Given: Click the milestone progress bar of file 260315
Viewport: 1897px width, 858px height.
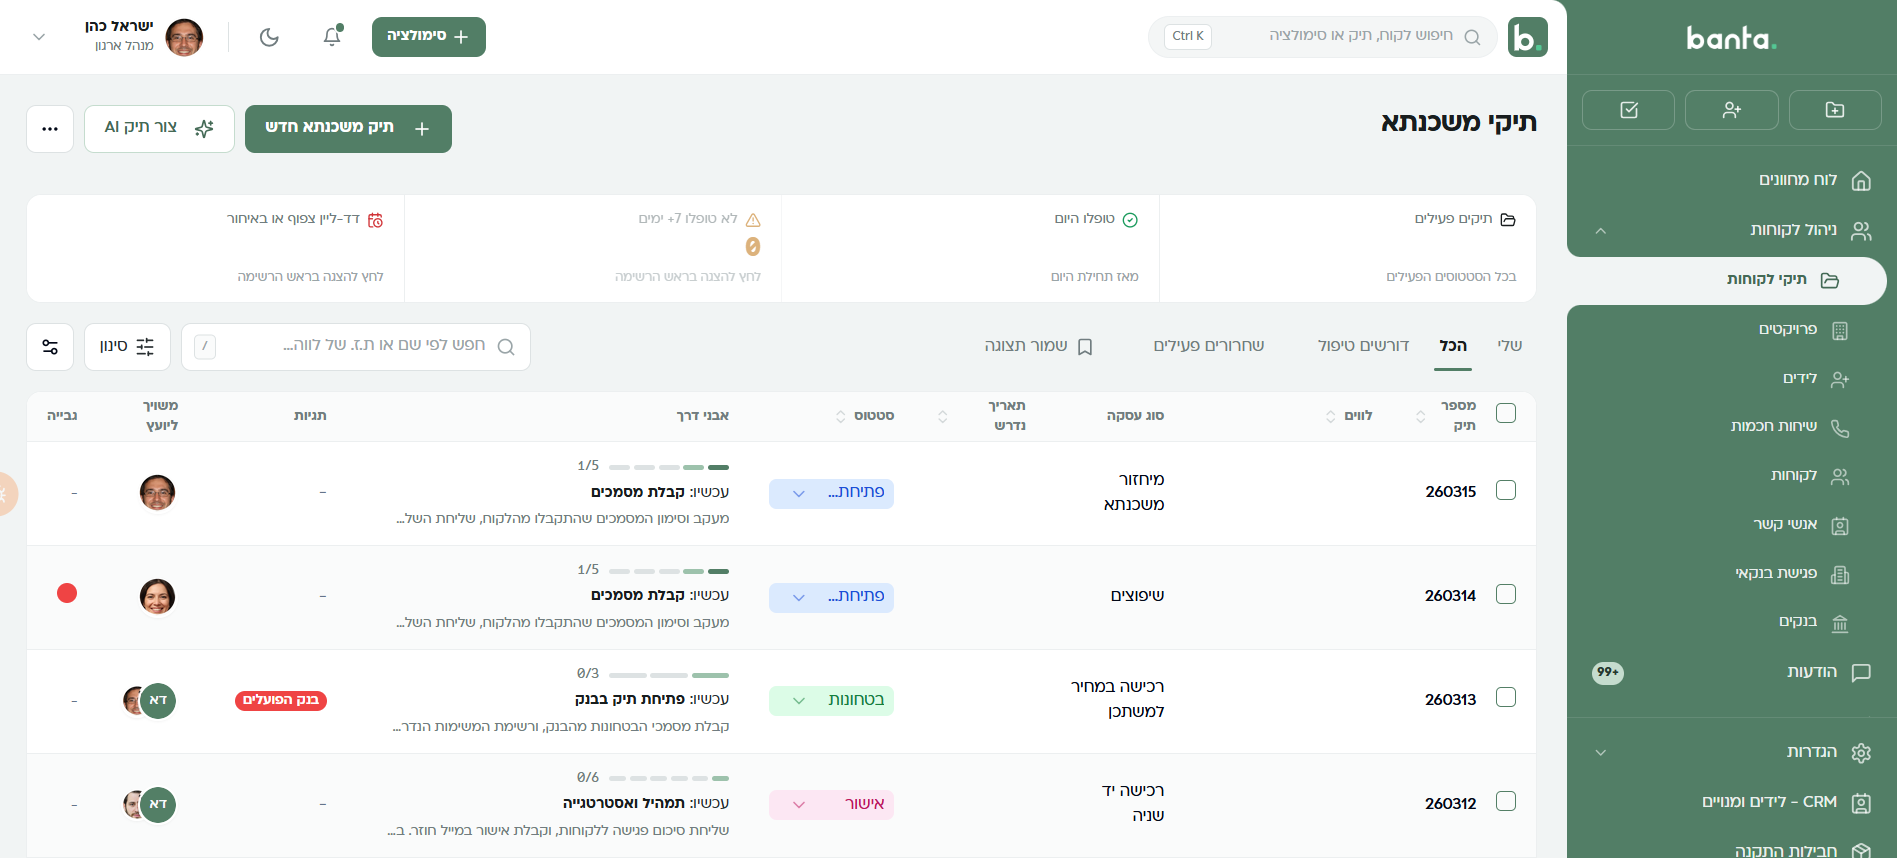Looking at the screenshot, I should [669, 467].
